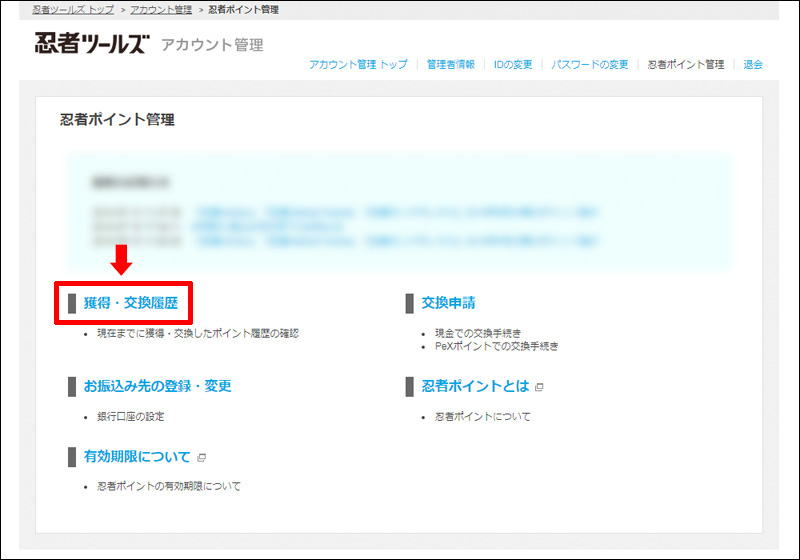Viewport: 800px width, 560px height.
Task: Open お振込み先の登録・変更 link
Action: 158,386
